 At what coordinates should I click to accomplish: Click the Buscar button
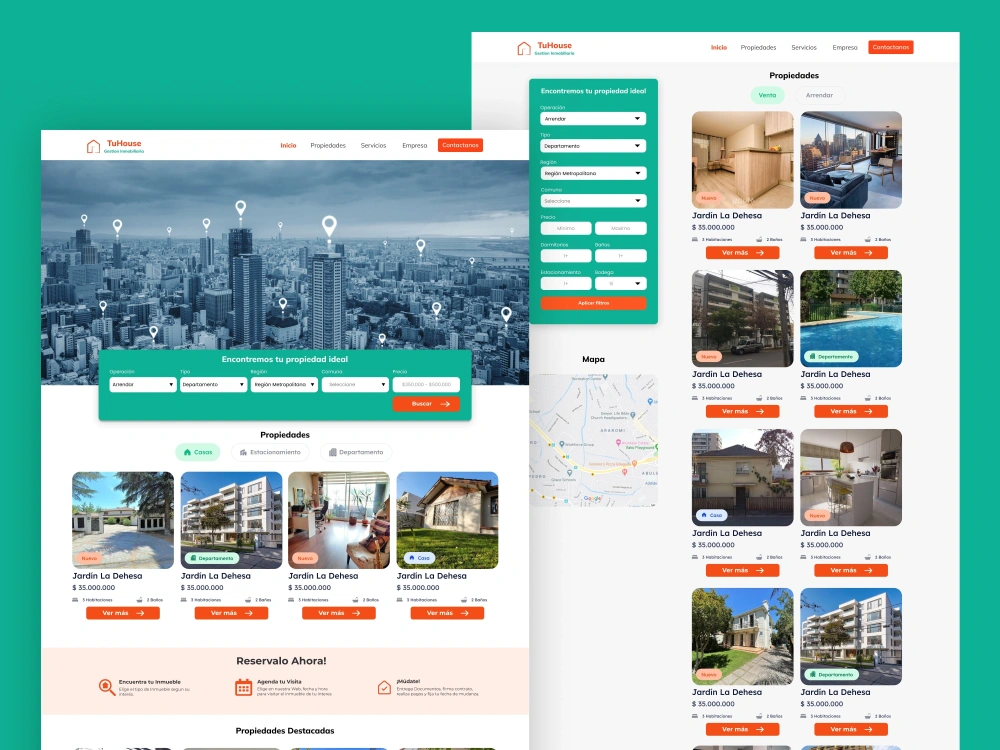(426, 404)
